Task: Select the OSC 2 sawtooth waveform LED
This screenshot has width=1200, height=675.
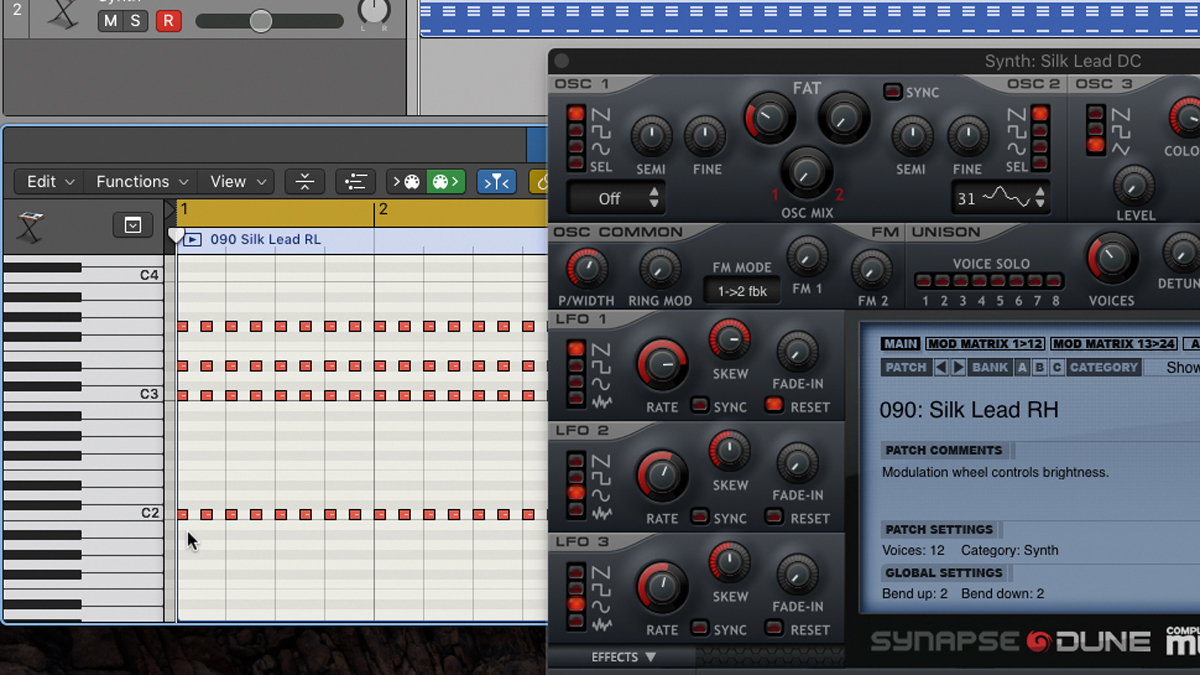Action: (x=1040, y=113)
